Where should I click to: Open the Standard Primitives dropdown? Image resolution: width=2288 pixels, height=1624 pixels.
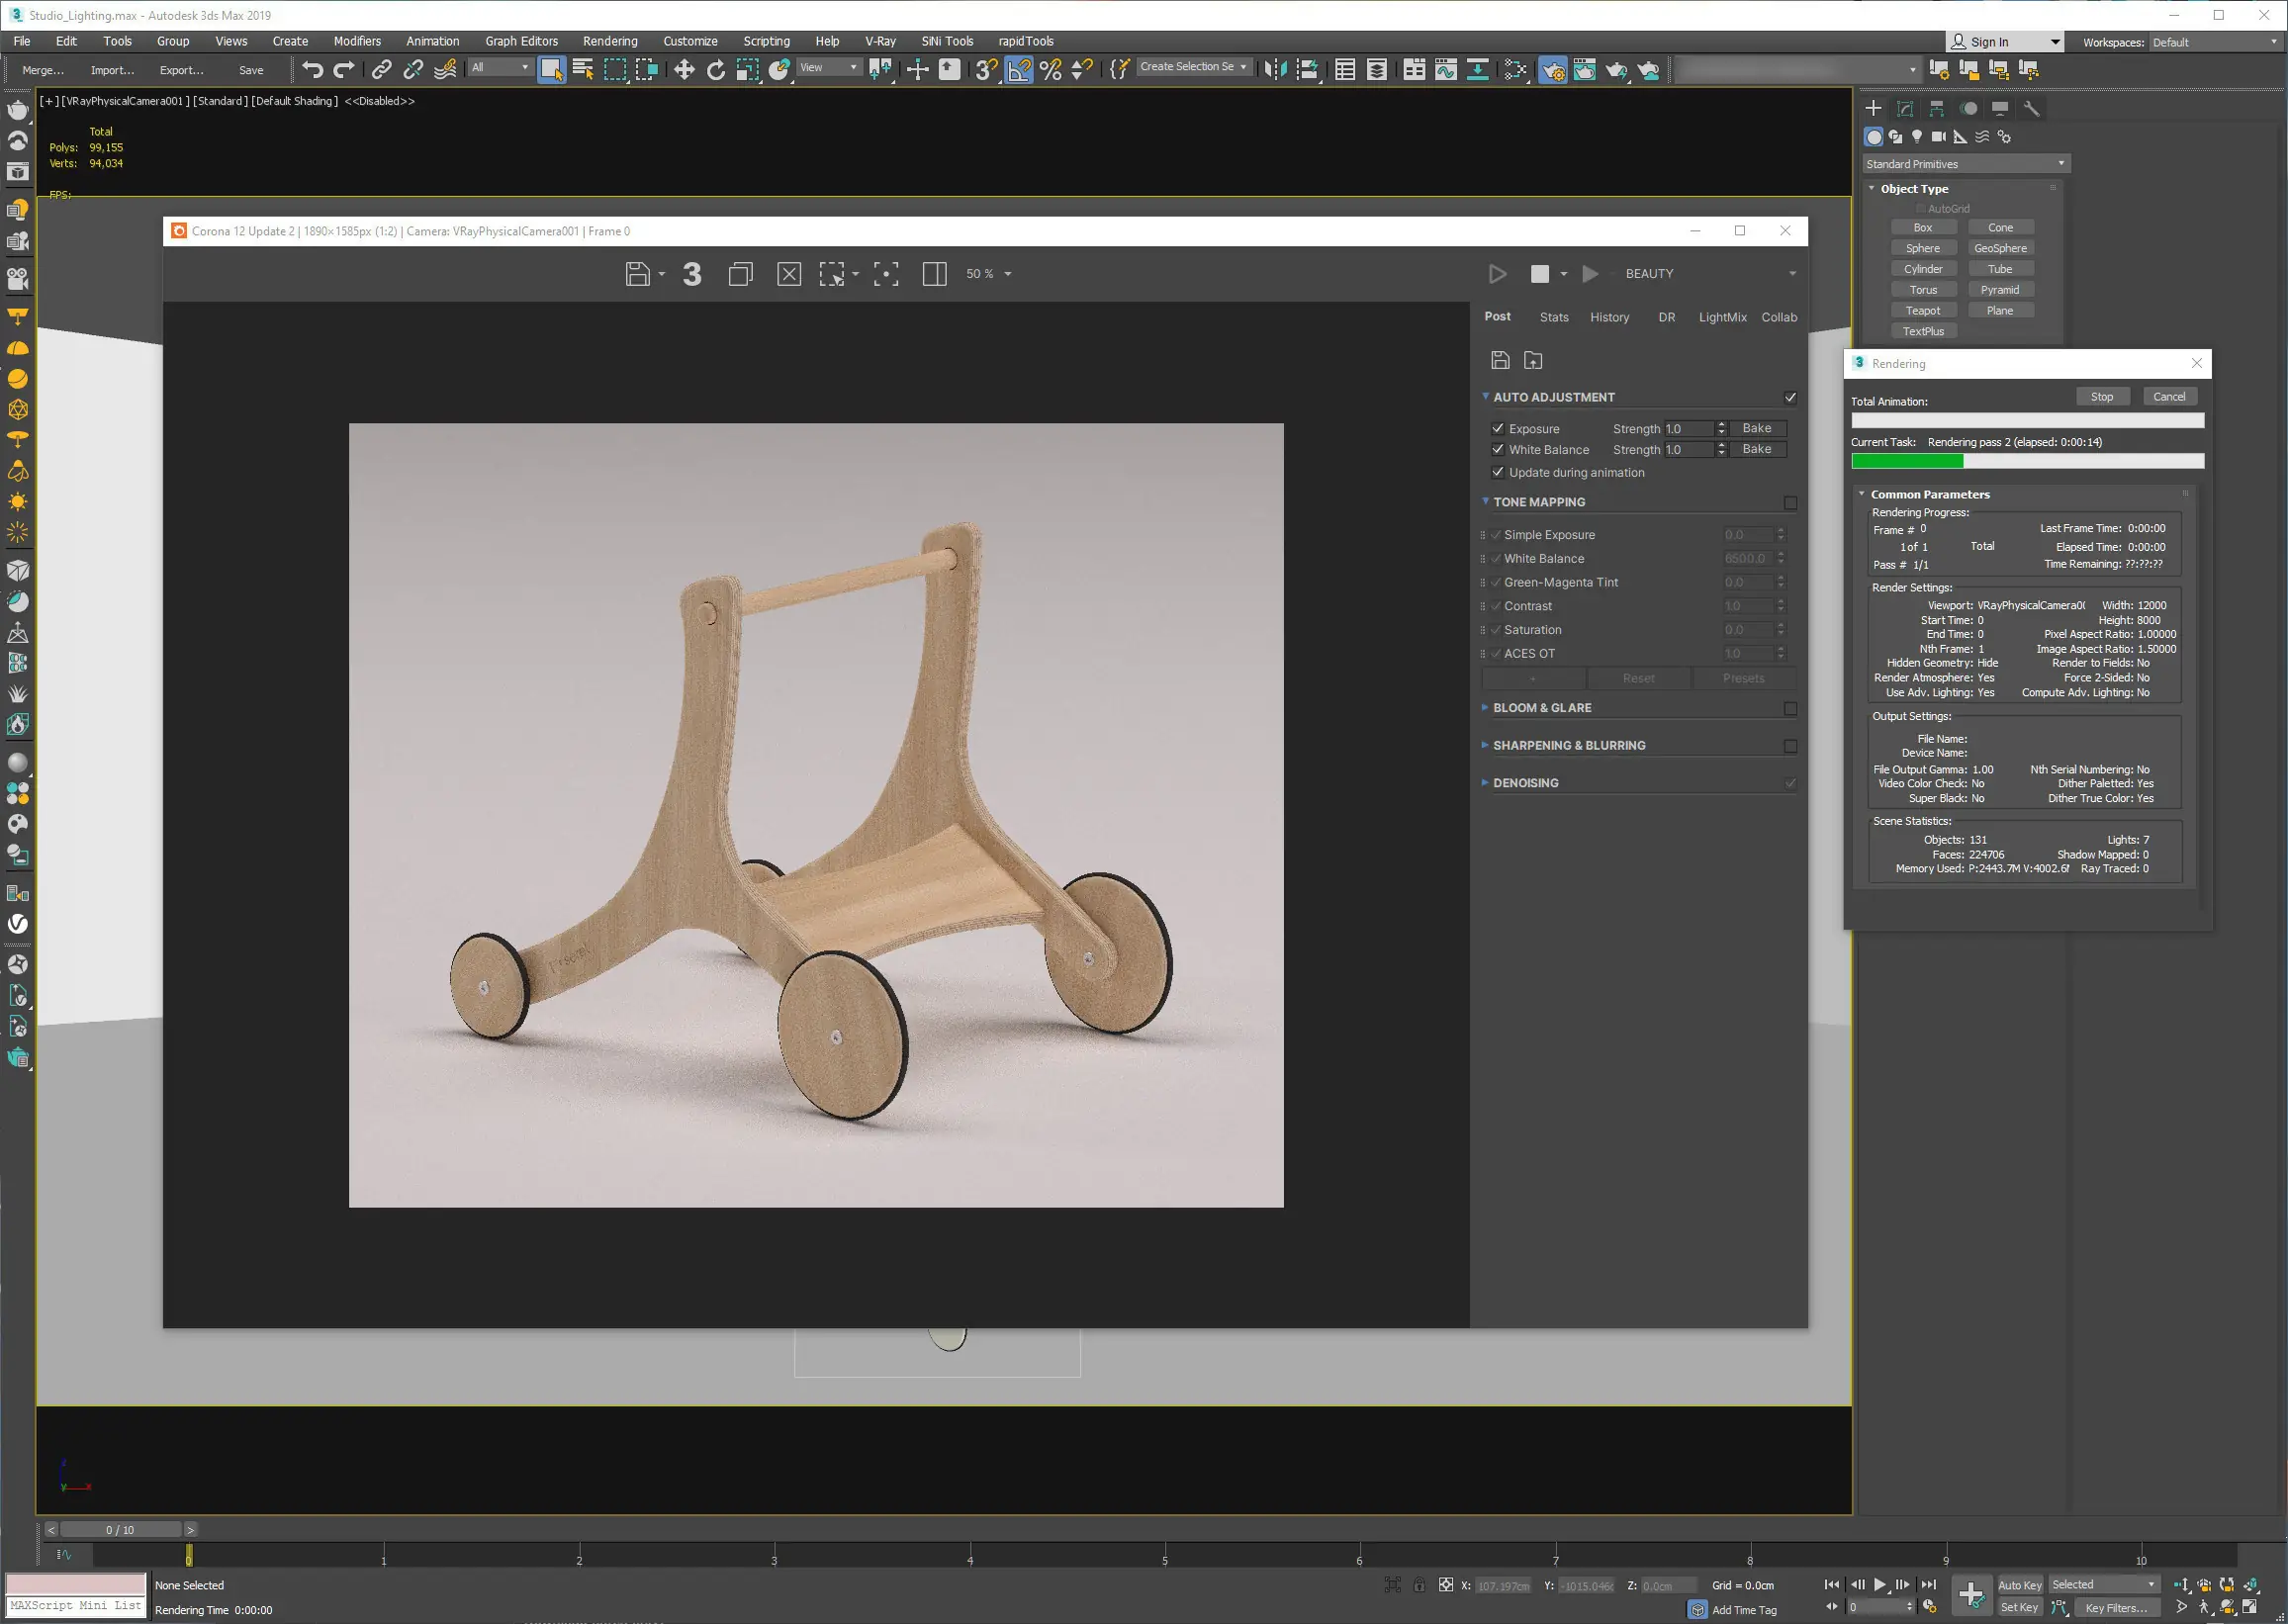1965,164
